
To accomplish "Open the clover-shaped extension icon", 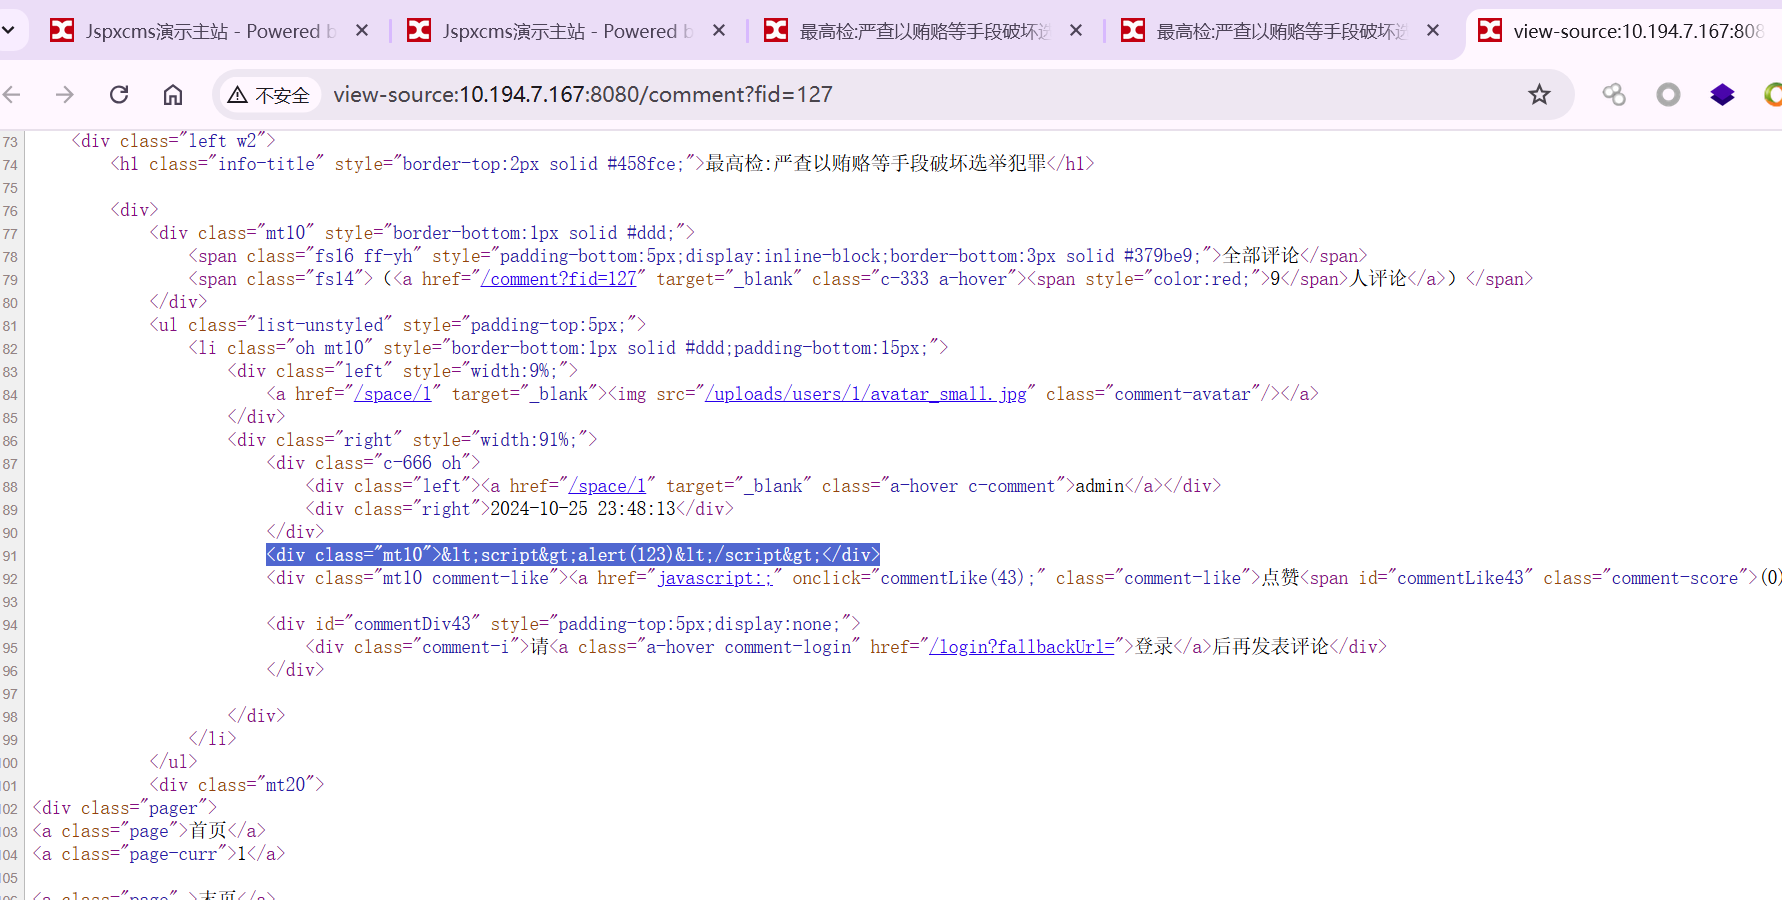I will pos(1614,95).
